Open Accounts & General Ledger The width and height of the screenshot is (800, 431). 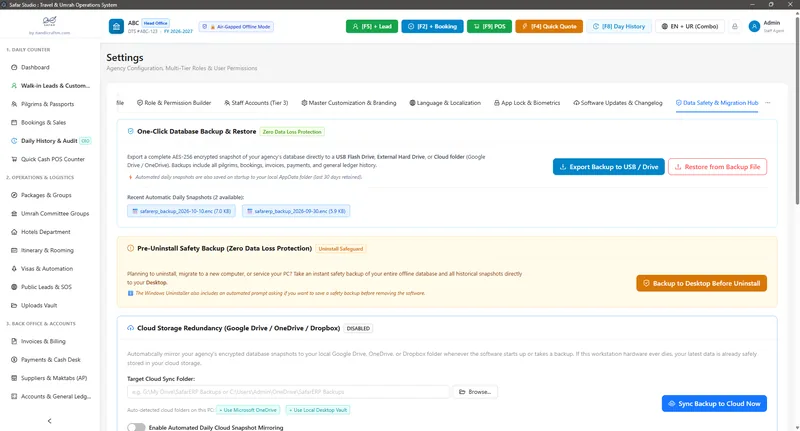[50, 396]
